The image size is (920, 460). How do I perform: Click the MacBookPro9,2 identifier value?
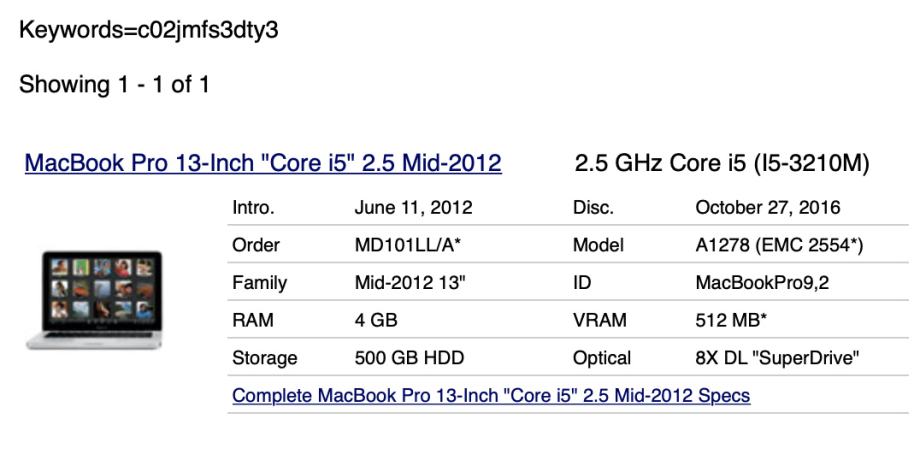click(x=757, y=283)
